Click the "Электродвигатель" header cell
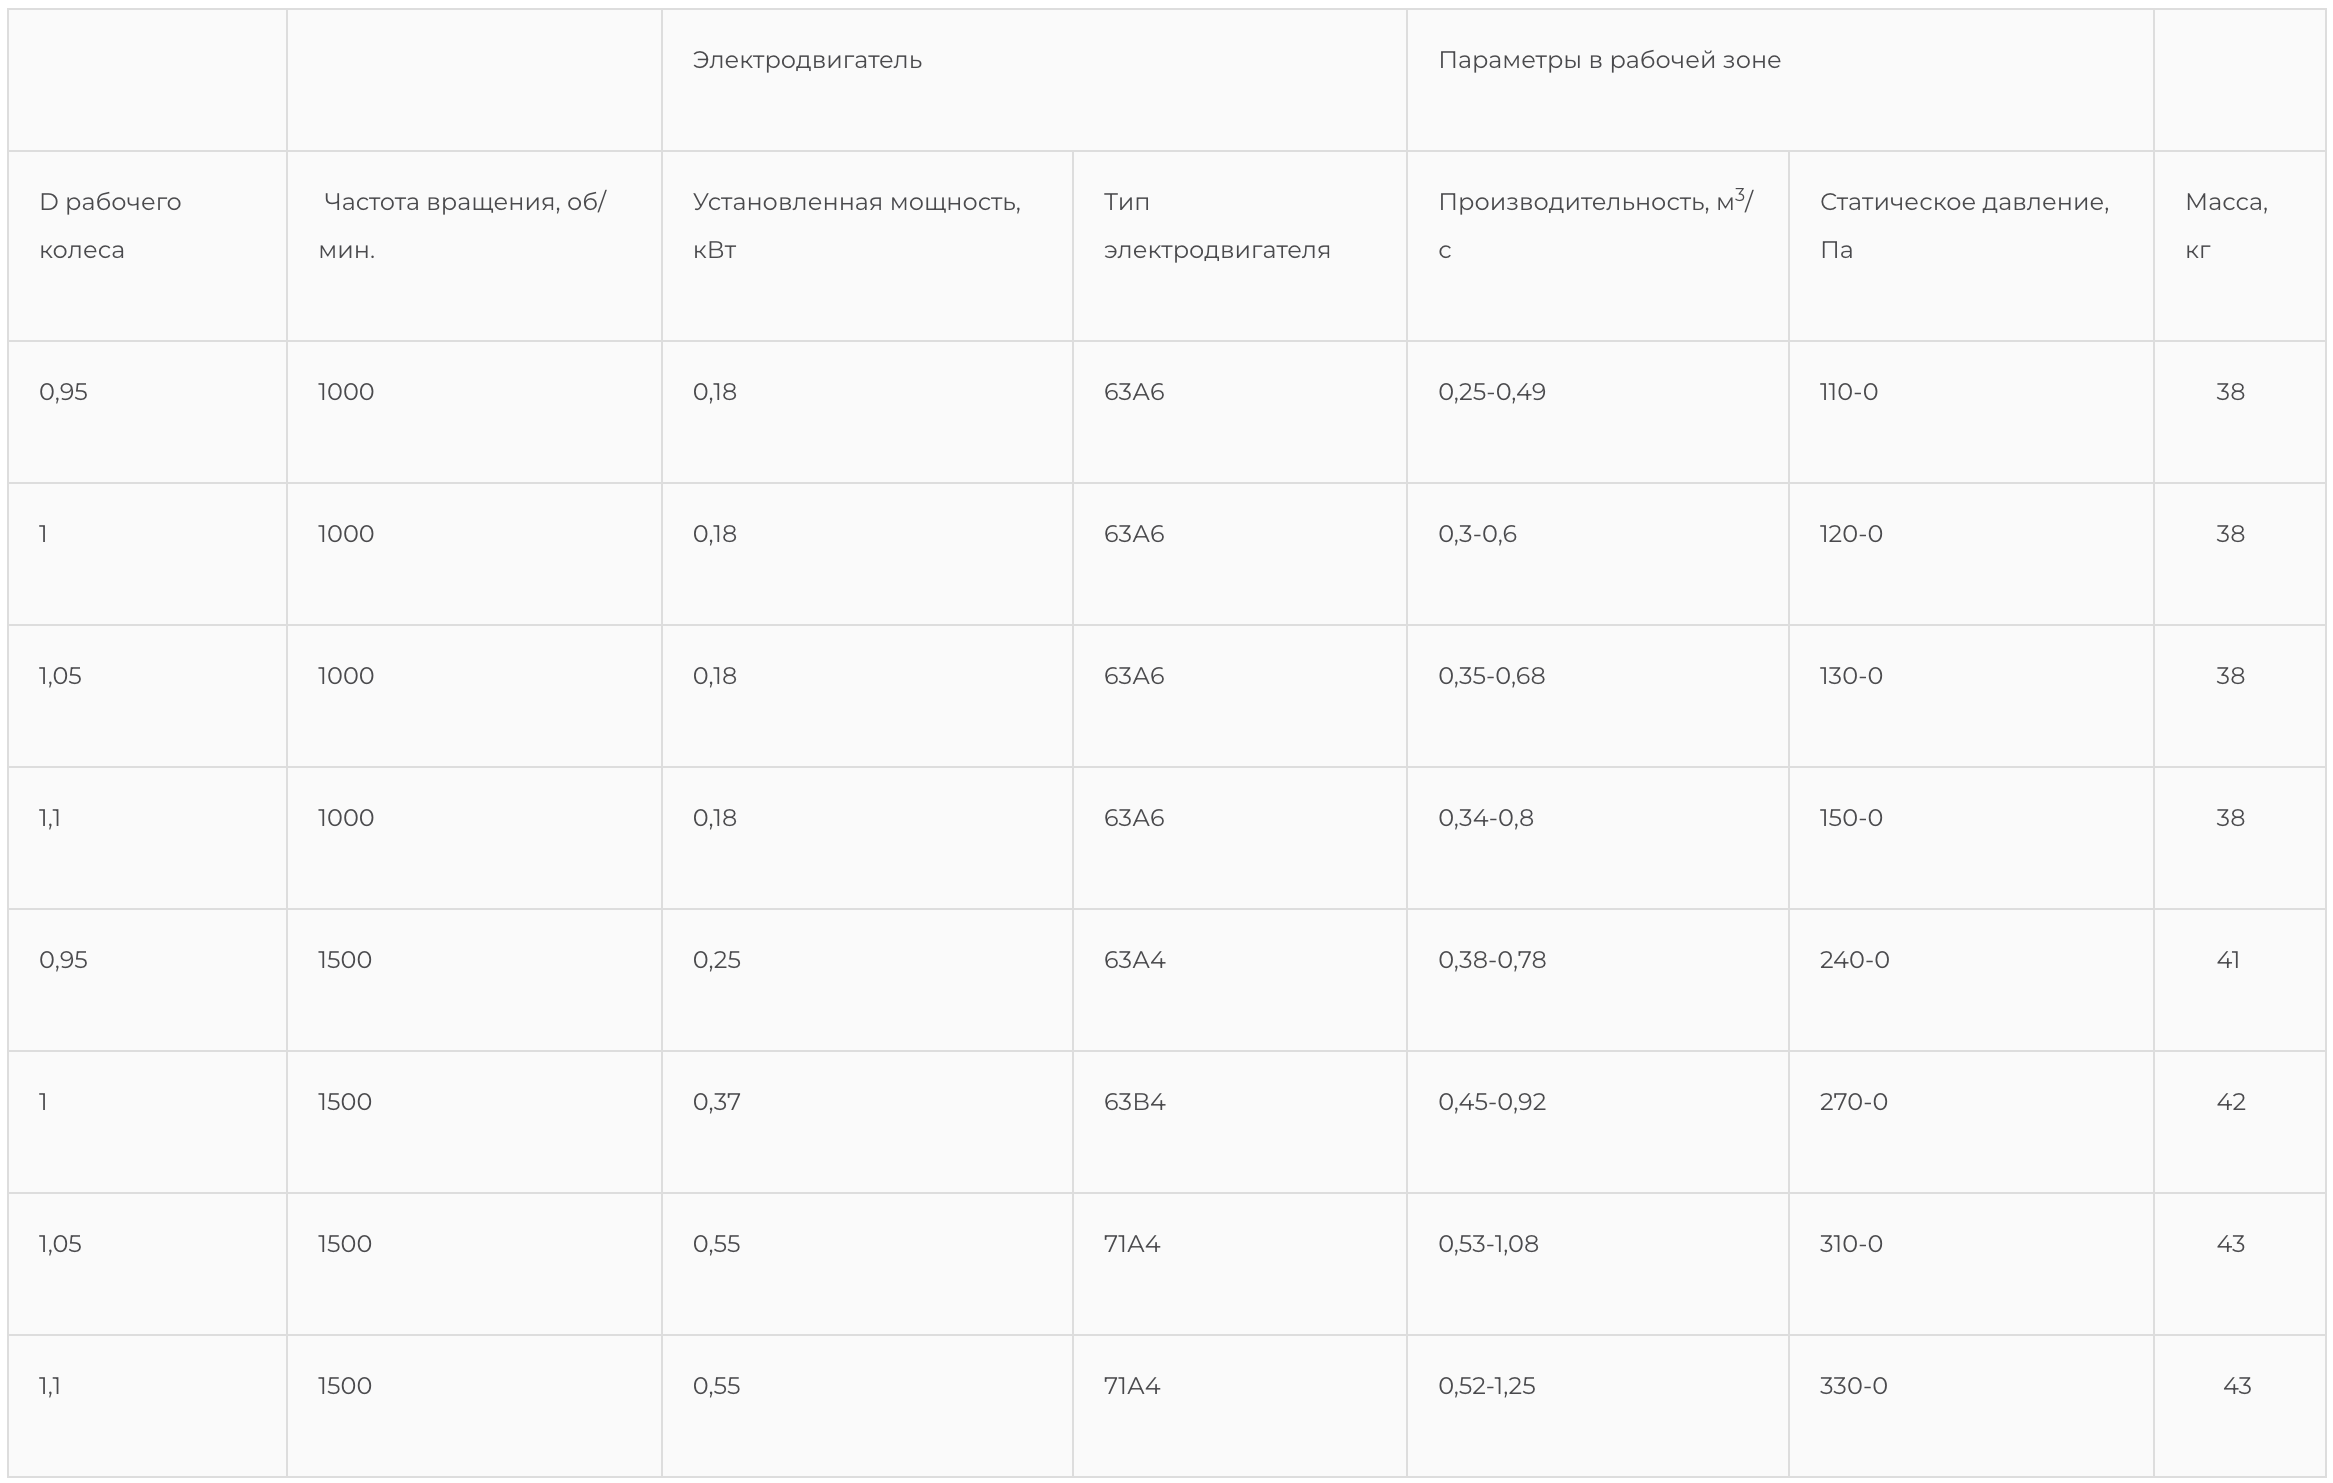 pyautogui.click(x=807, y=60)
